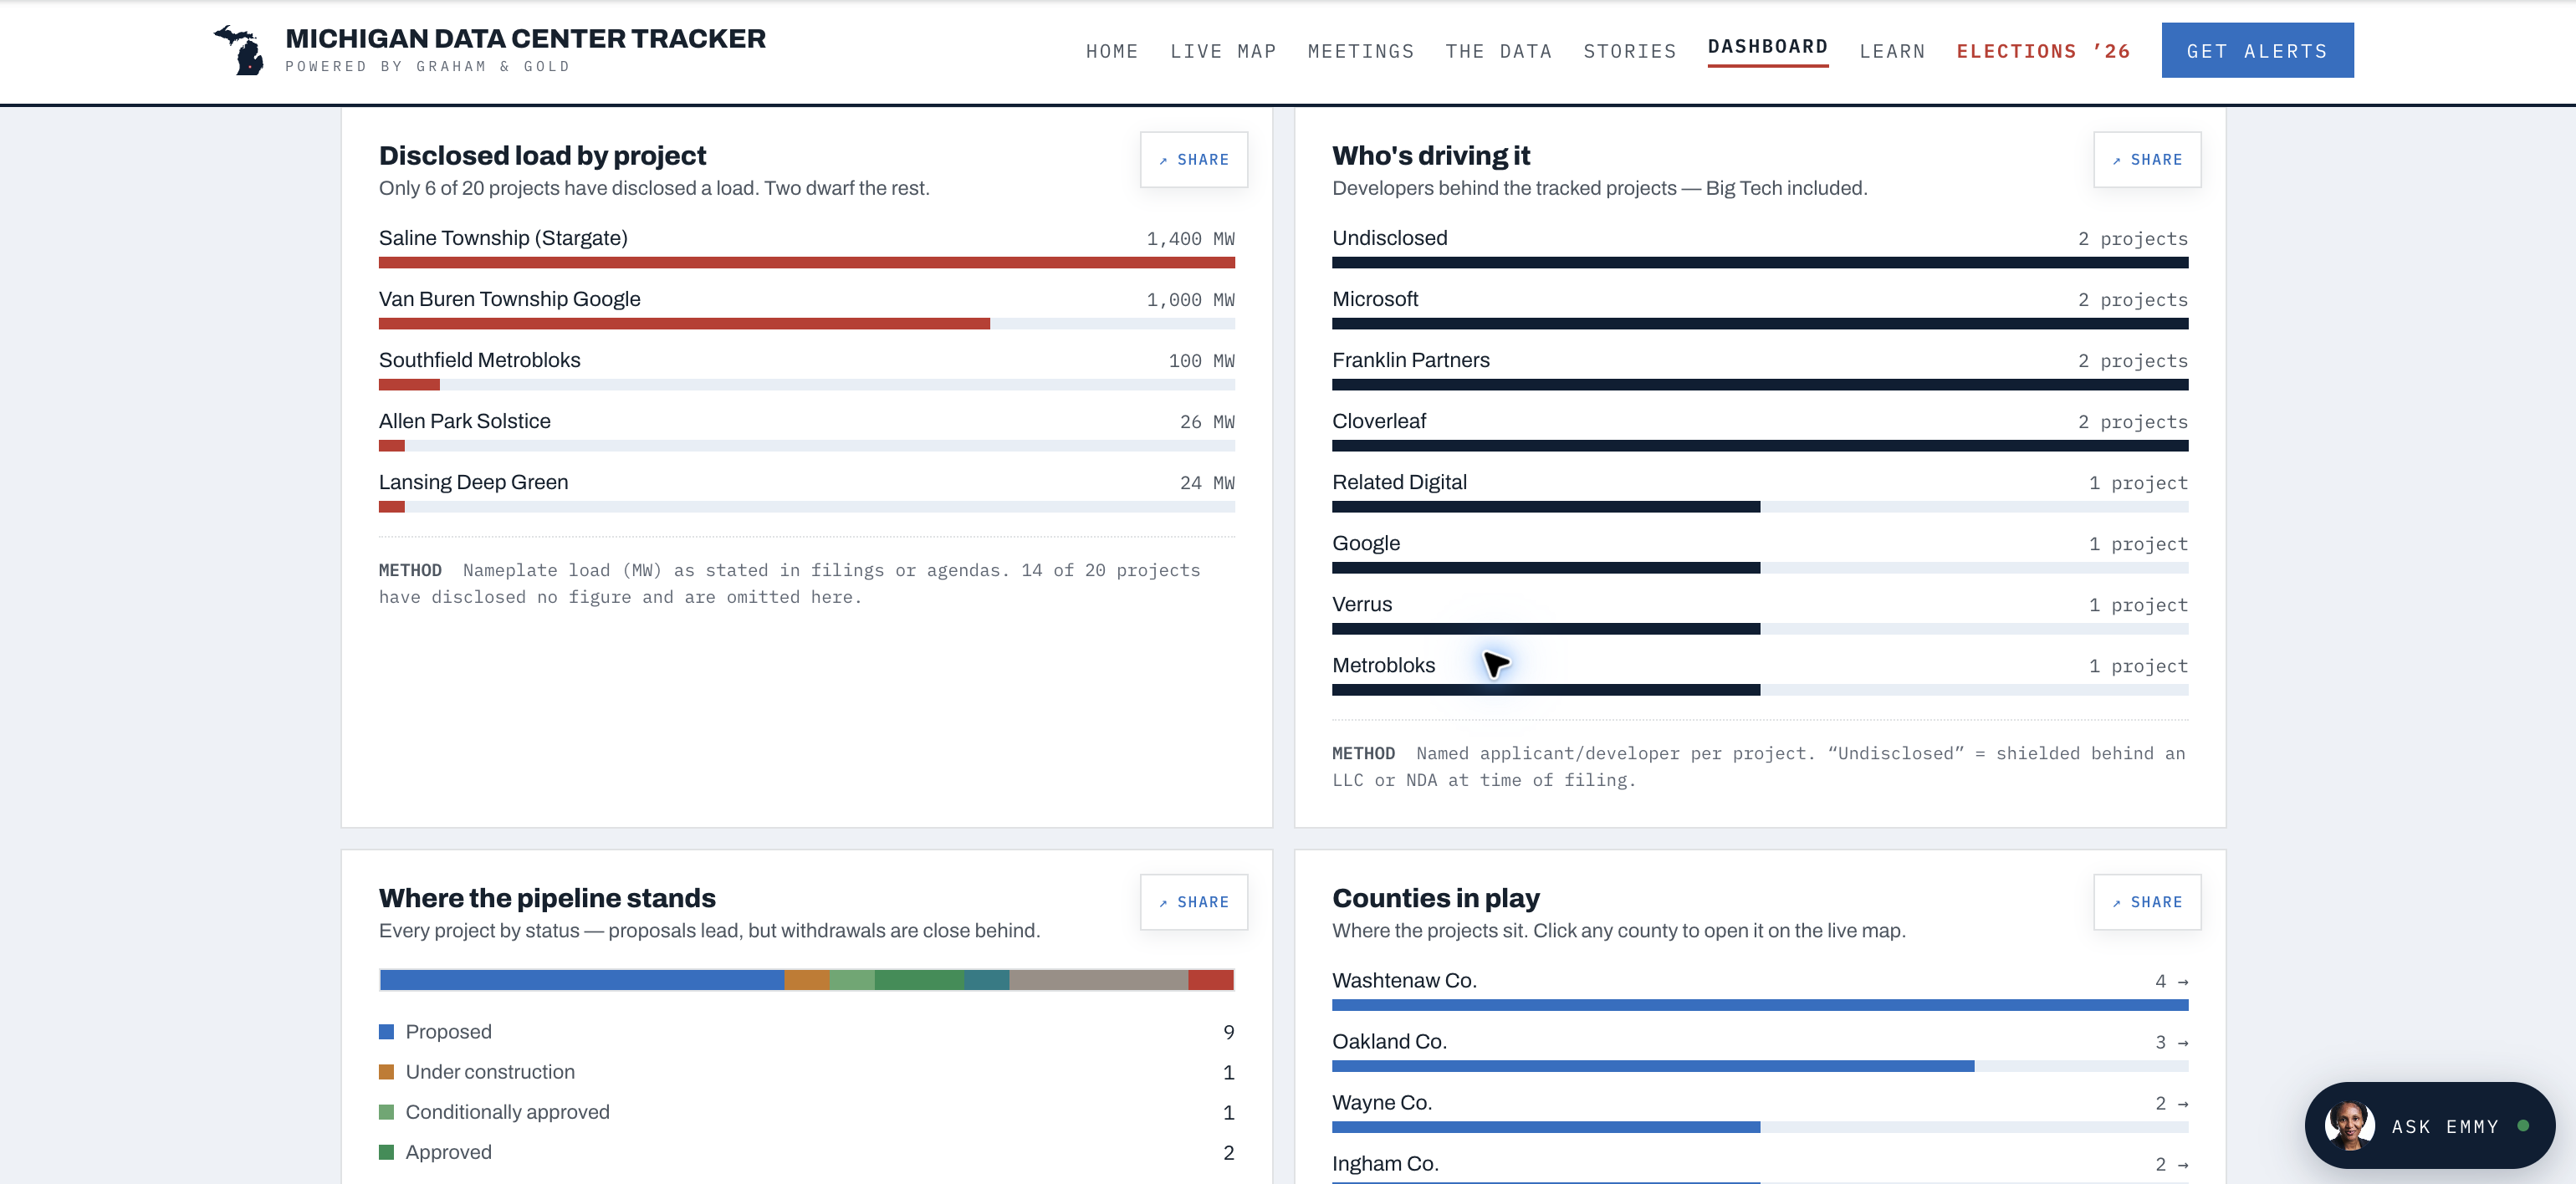The height and width of the screenshot is (1184, 2576).
Task: Click the blue Proposed segment of pipeline bar
Action: 582,980
